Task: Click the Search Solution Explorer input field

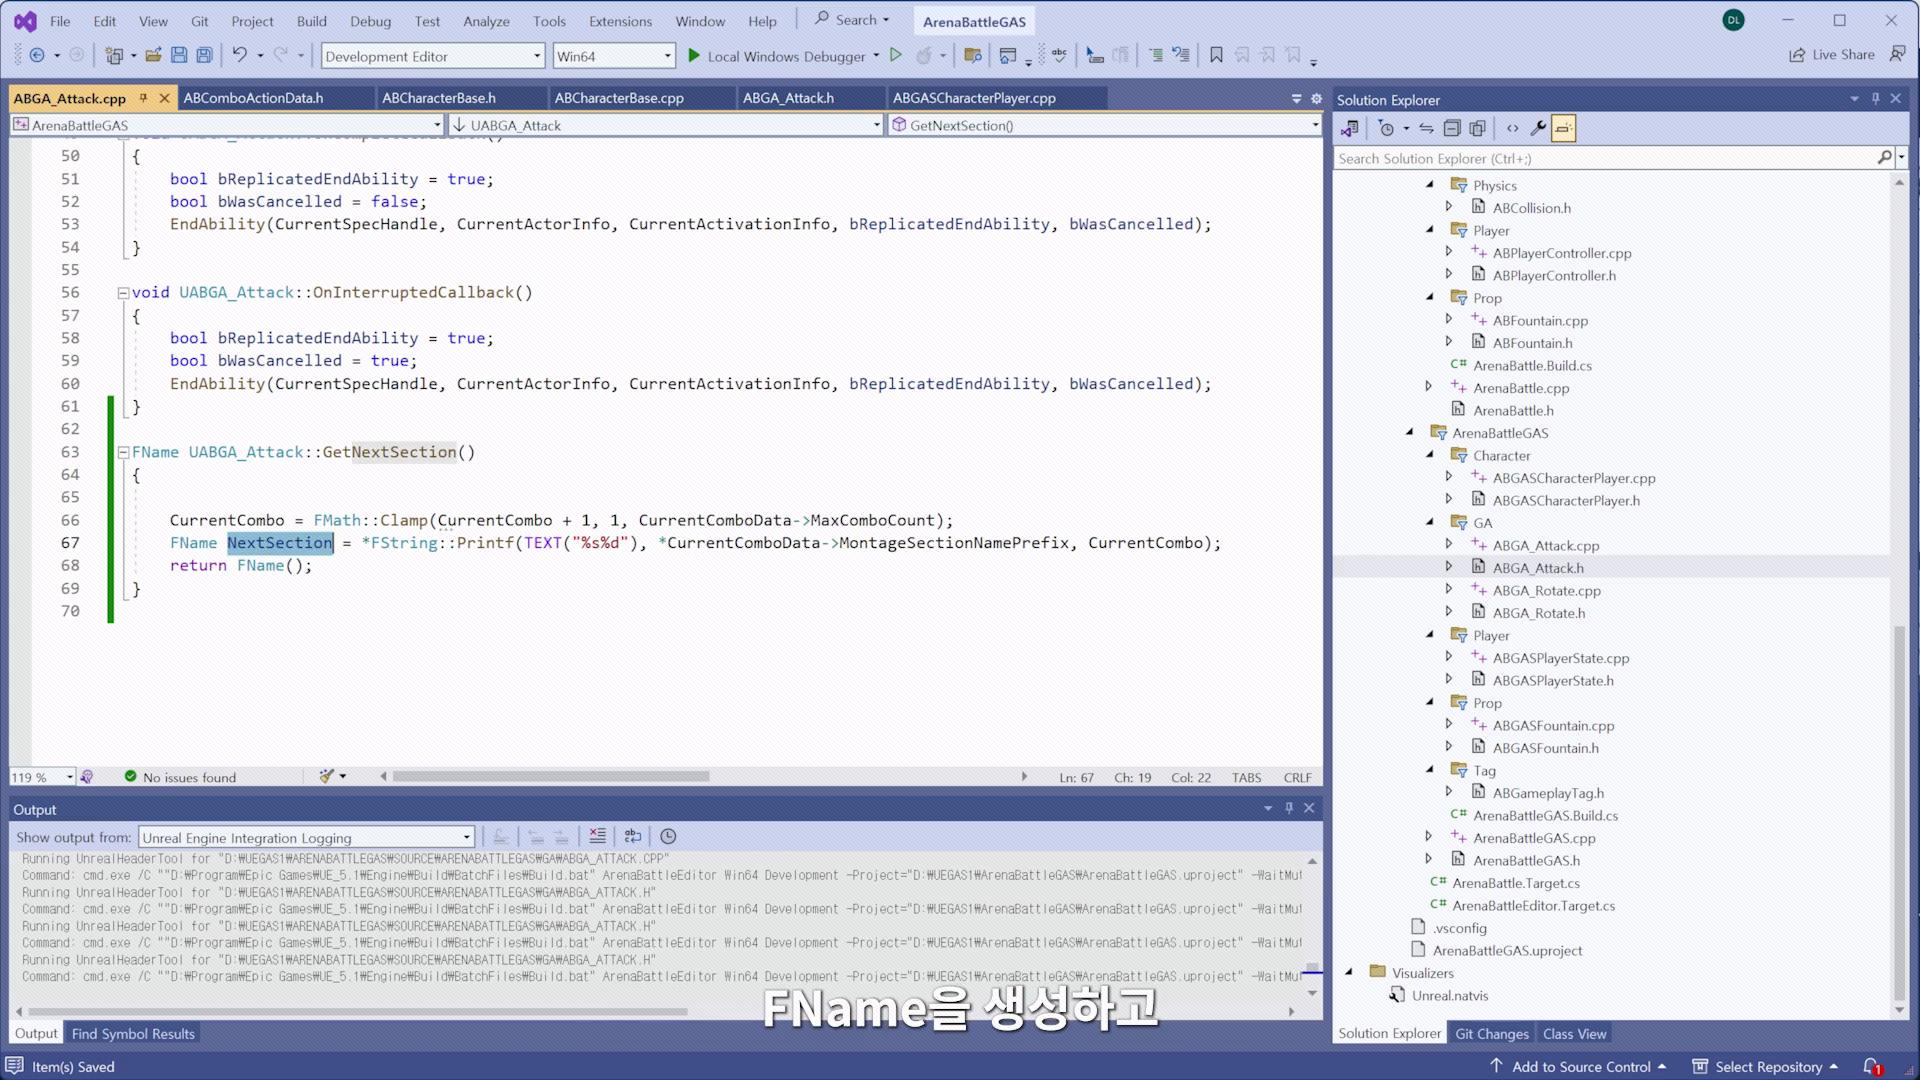Action: click(1604, 158)
